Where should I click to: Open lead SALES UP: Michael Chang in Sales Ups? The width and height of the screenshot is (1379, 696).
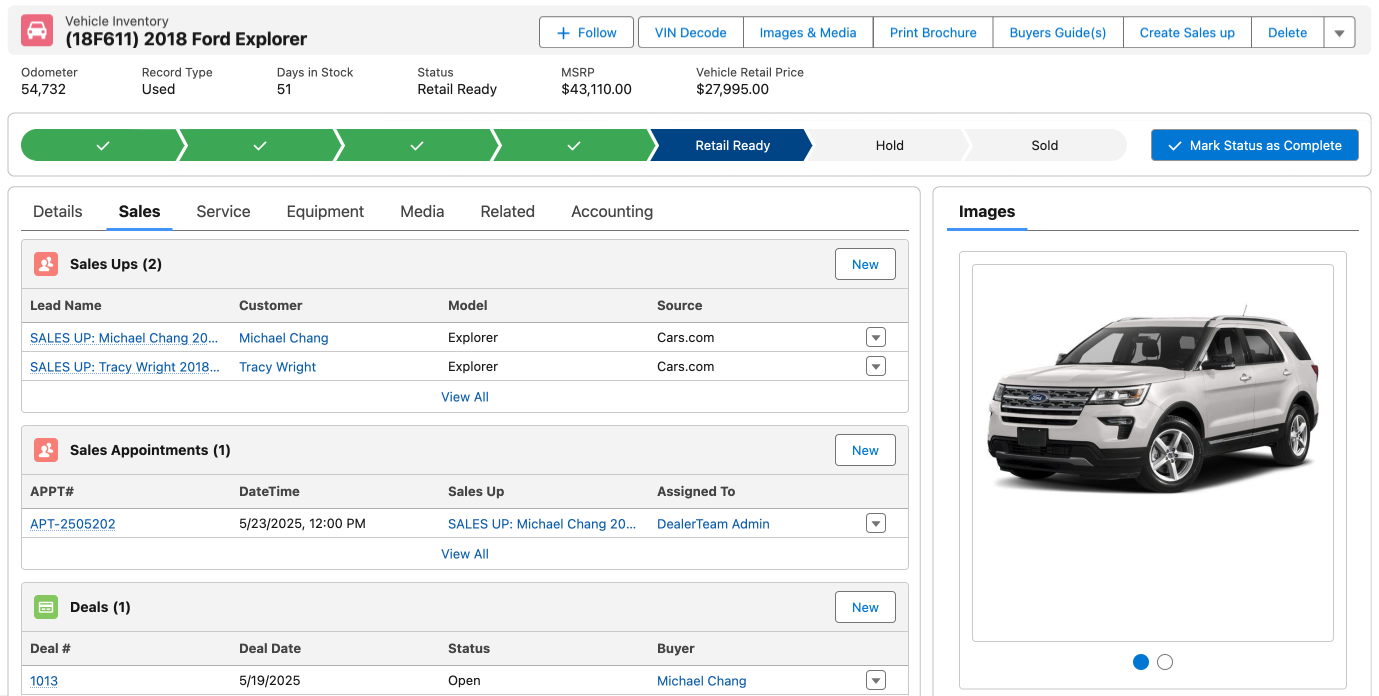click(125, 337)
